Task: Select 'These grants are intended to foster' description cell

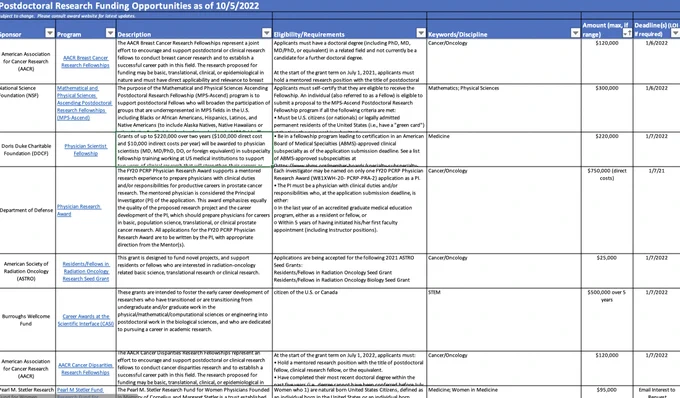Action: (x=194, y=320)
